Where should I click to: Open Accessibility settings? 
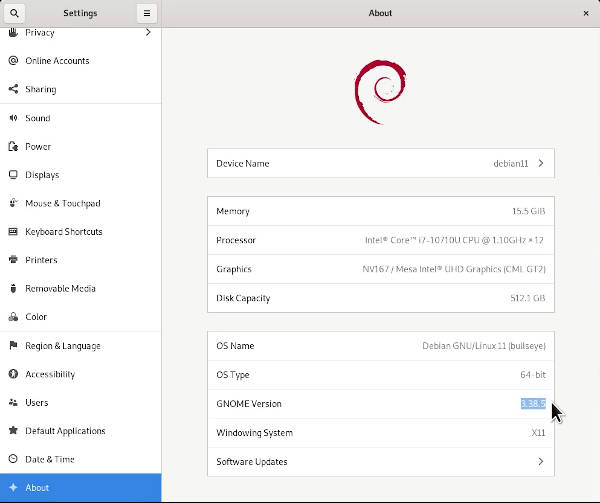point(80,374)
